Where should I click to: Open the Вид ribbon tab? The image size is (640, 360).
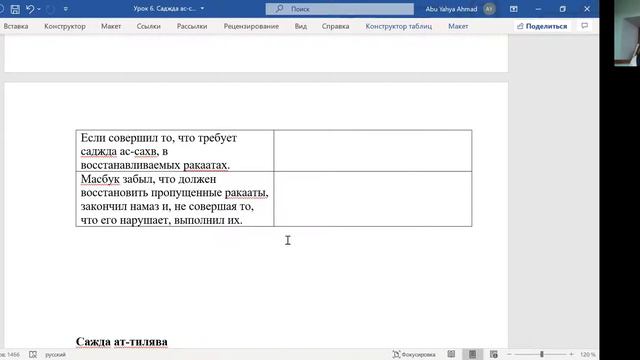coord(301,26)
